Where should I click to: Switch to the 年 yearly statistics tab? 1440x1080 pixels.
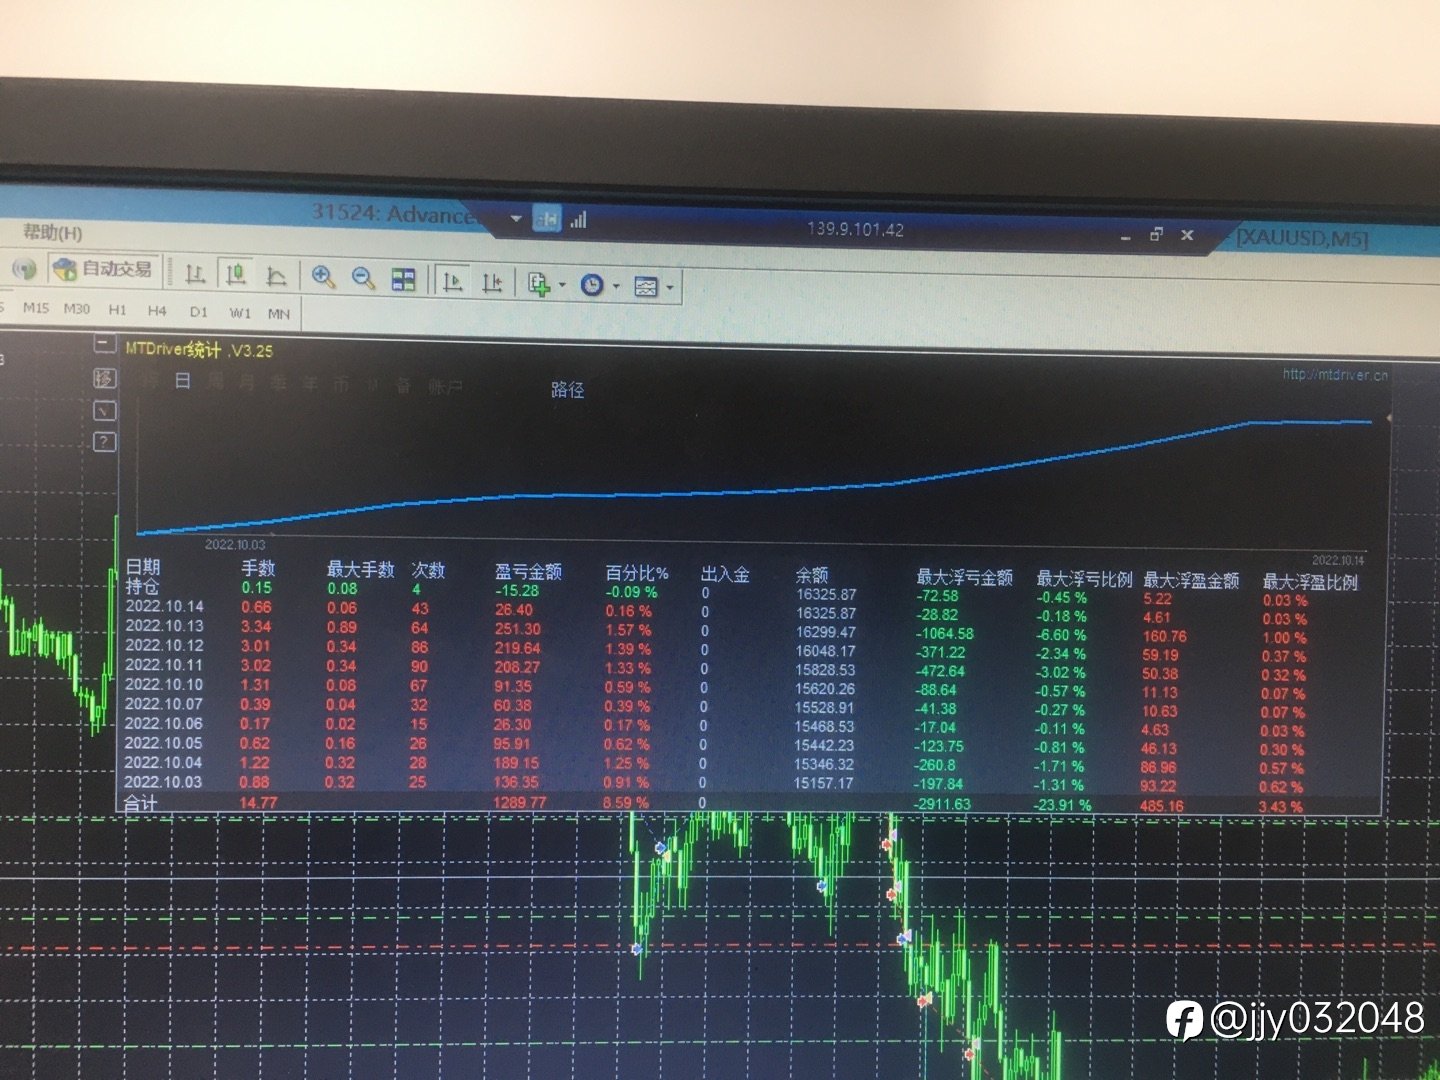click(310, 383)
